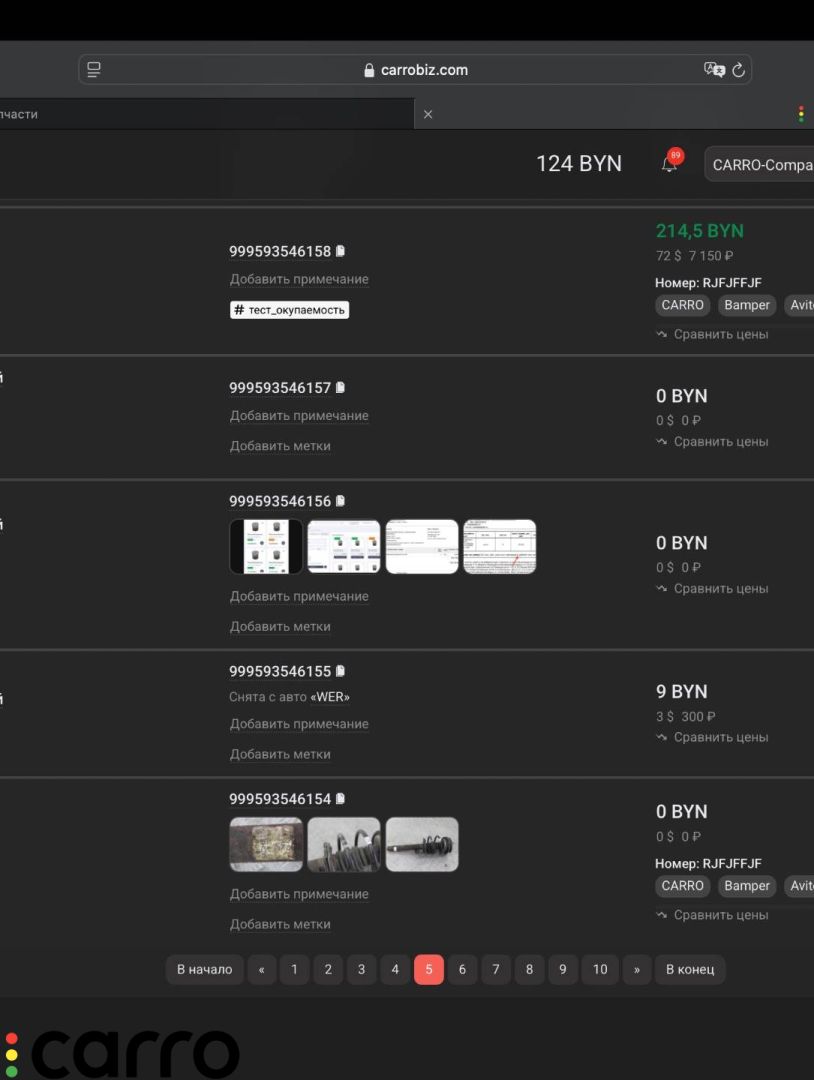
Task: Compare prices for item 999593546157
Action: coord(712,442)
